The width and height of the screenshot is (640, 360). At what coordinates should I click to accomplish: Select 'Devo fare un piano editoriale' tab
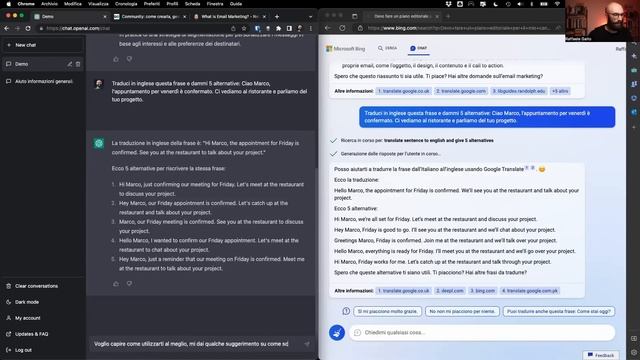coord(403,16)
